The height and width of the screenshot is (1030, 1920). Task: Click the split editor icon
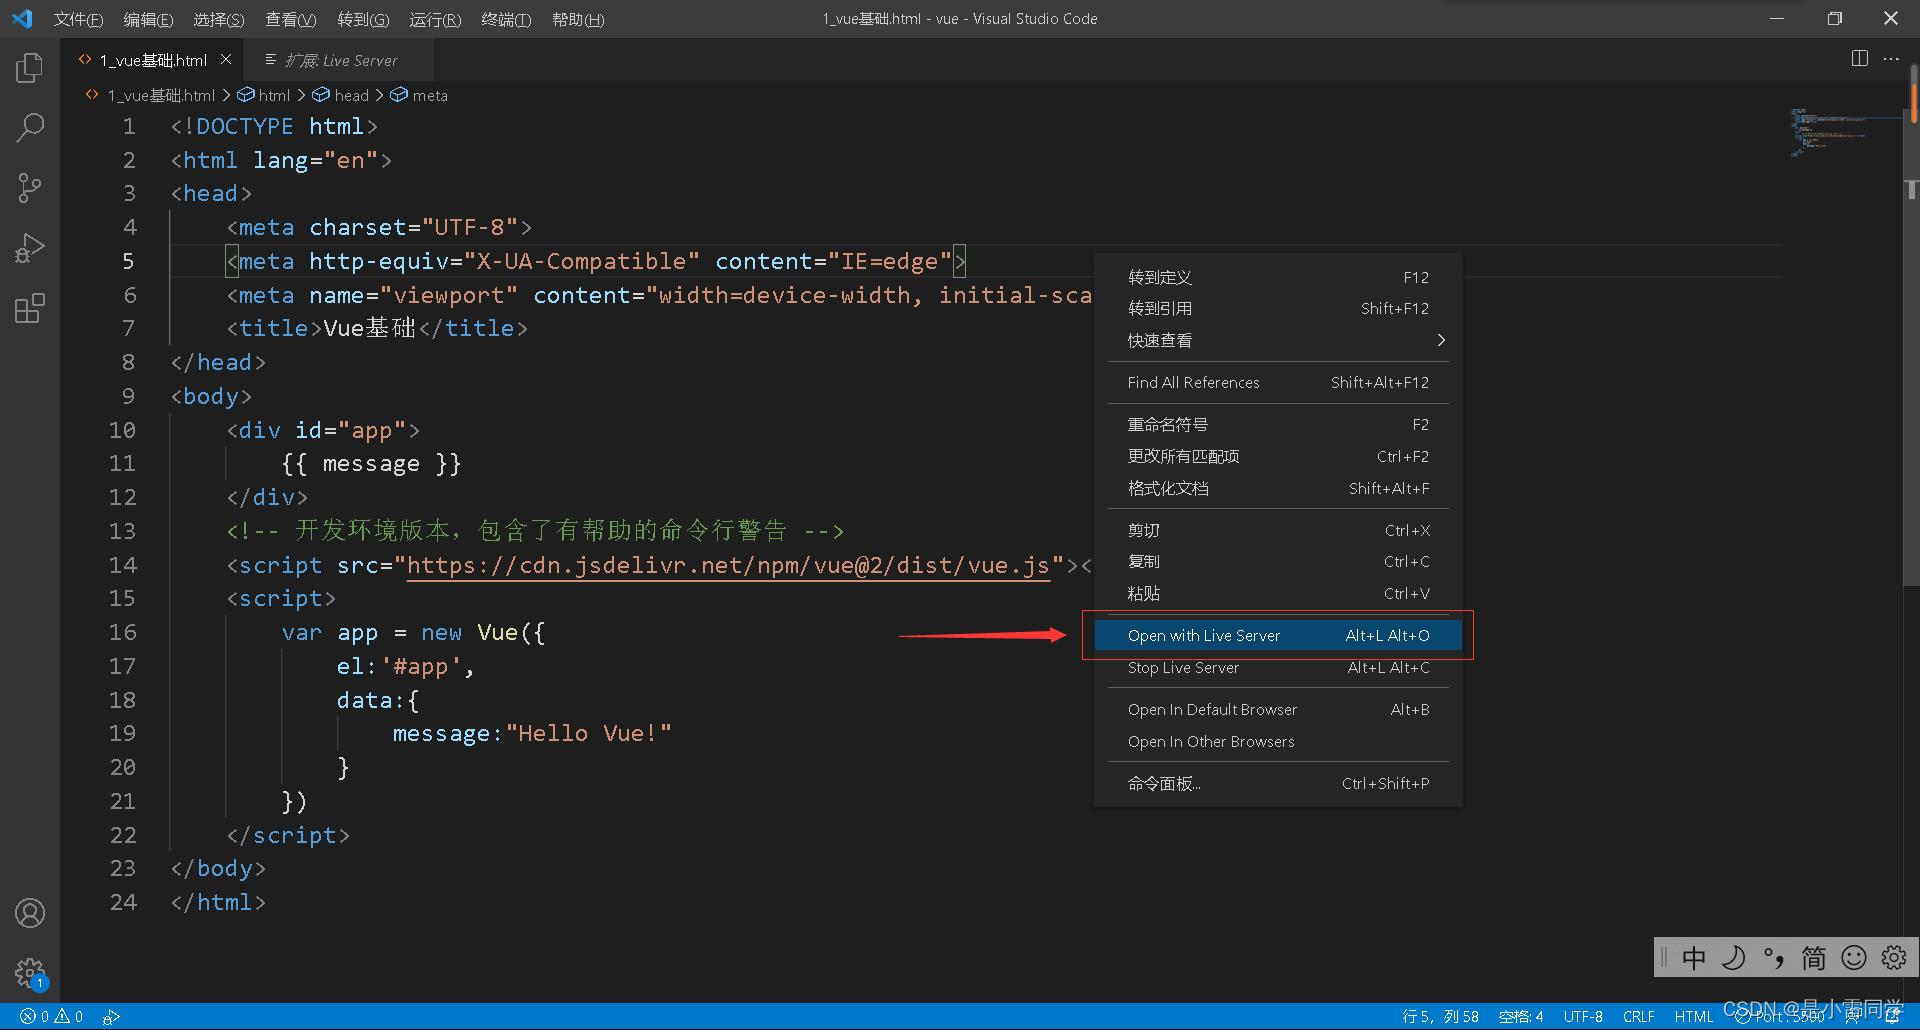tap(1859, 59)
